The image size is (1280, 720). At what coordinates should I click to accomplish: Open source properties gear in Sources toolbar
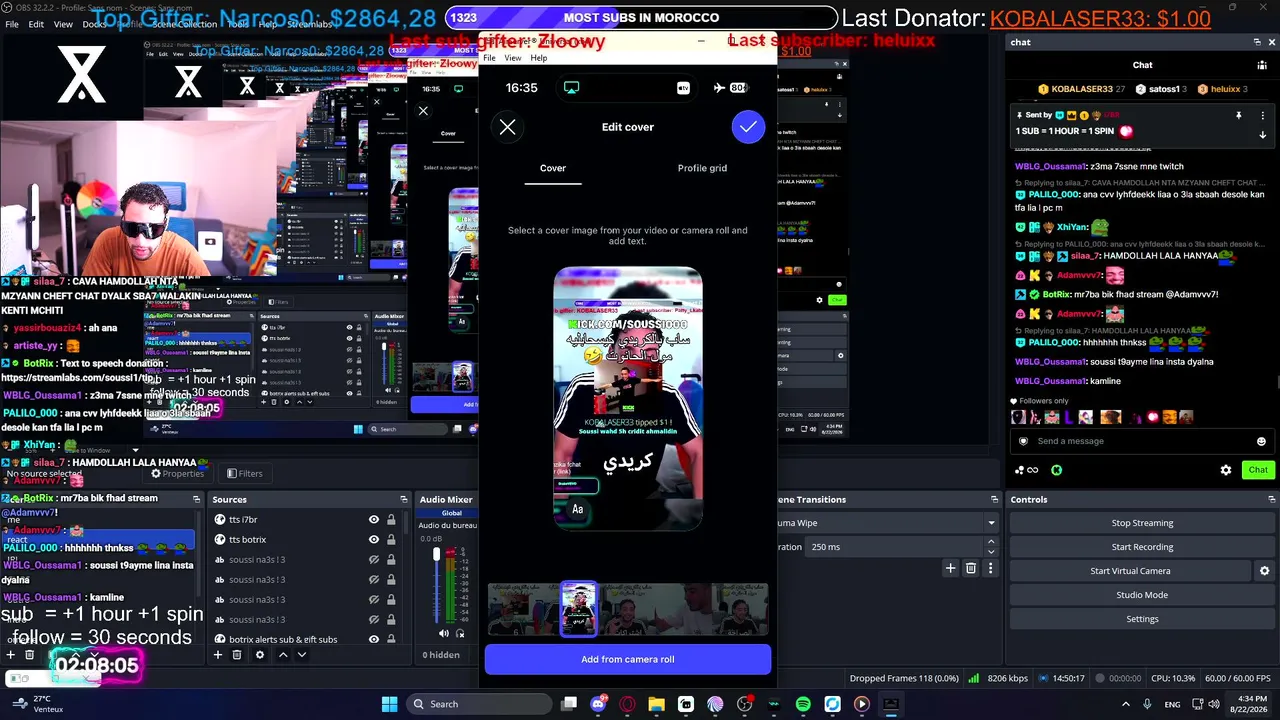click(260, 655)
